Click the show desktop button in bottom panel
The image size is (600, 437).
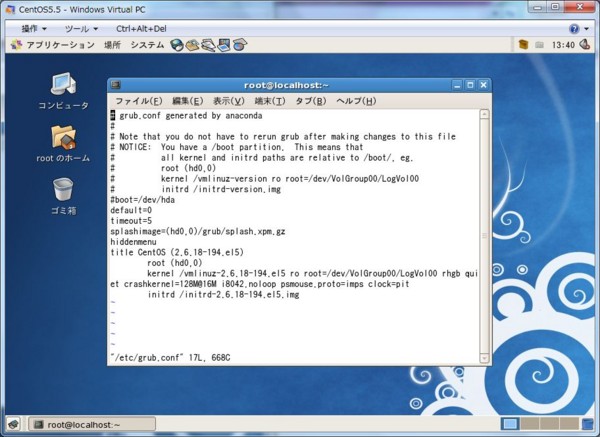14,424
